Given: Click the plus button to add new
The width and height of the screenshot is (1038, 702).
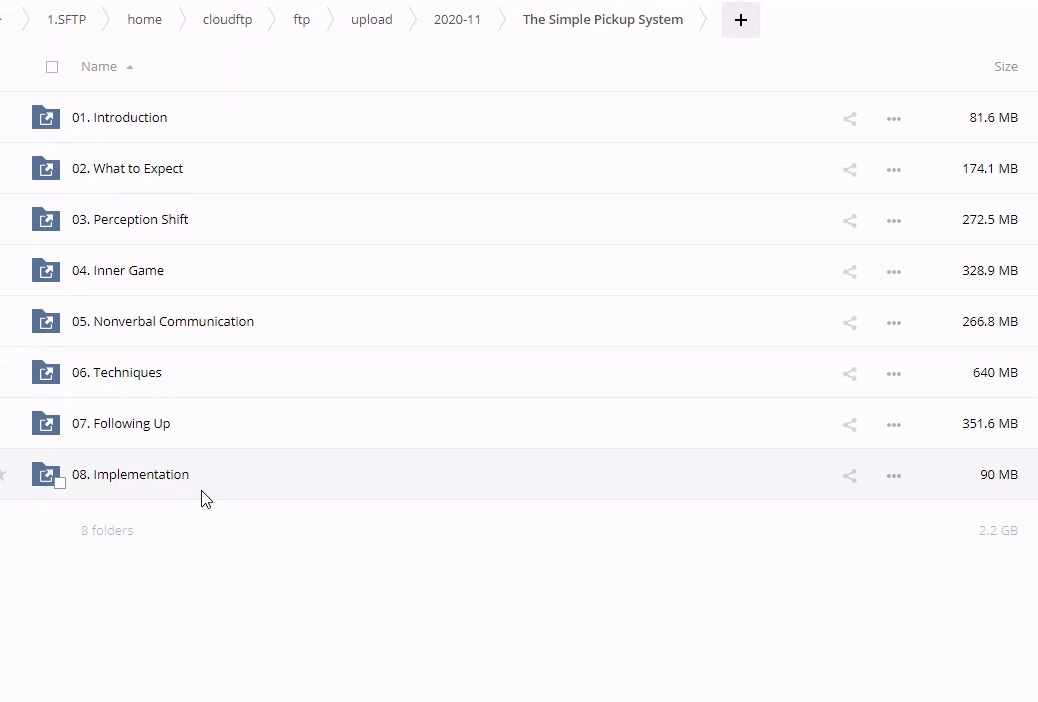Looking at the screenshot, I should tap(740, 20).
